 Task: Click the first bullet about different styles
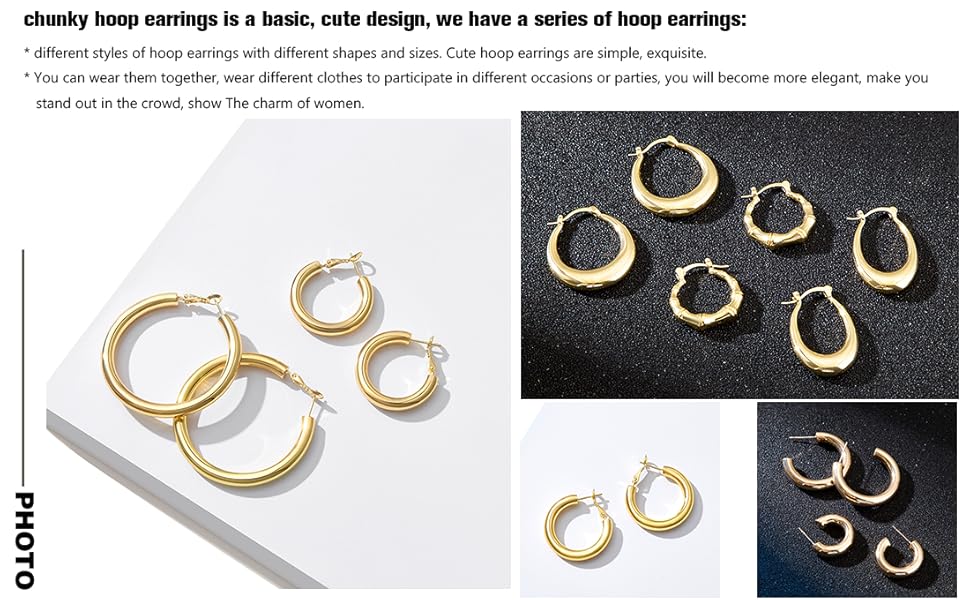(365, 53)
